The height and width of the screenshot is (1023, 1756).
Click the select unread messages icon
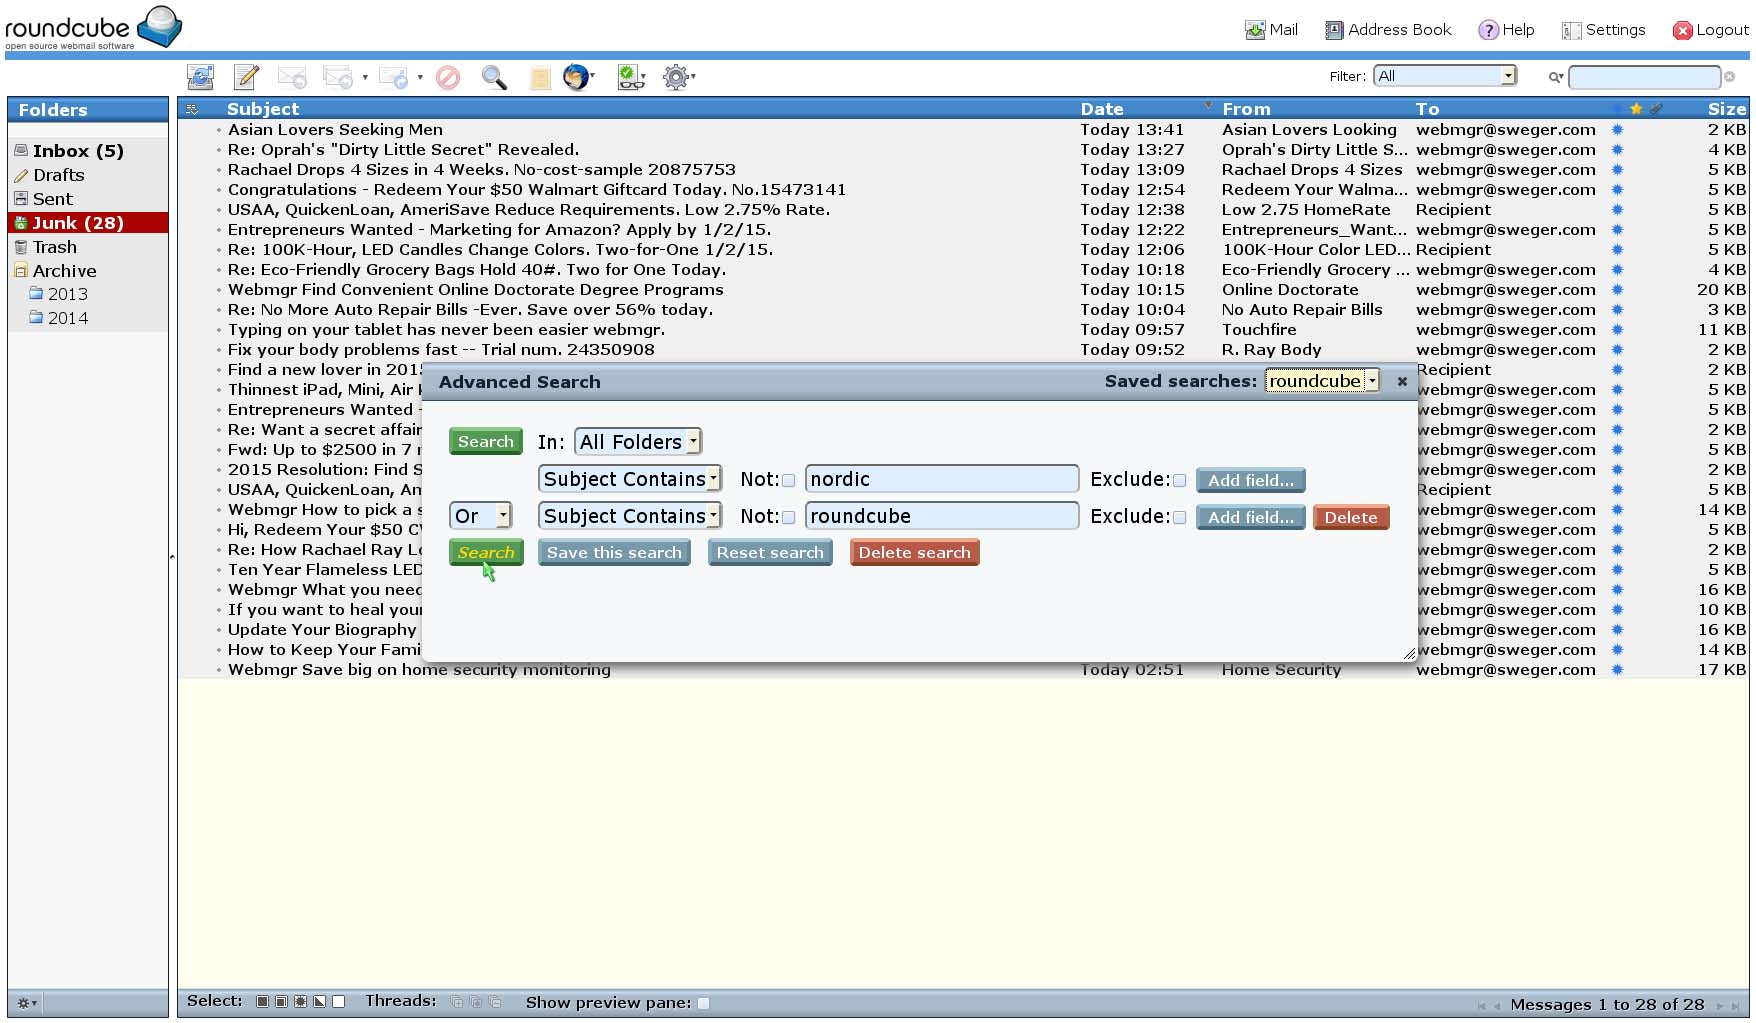pos(300,1001)
